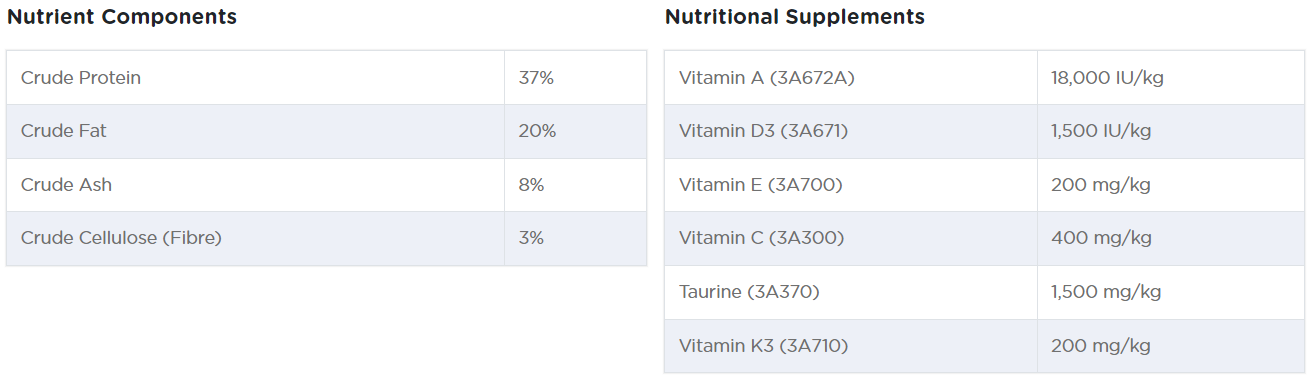Screen dimensions: 1313x386
Task: Select the Crude Protein cell
Action: click(x=255, y=78)
